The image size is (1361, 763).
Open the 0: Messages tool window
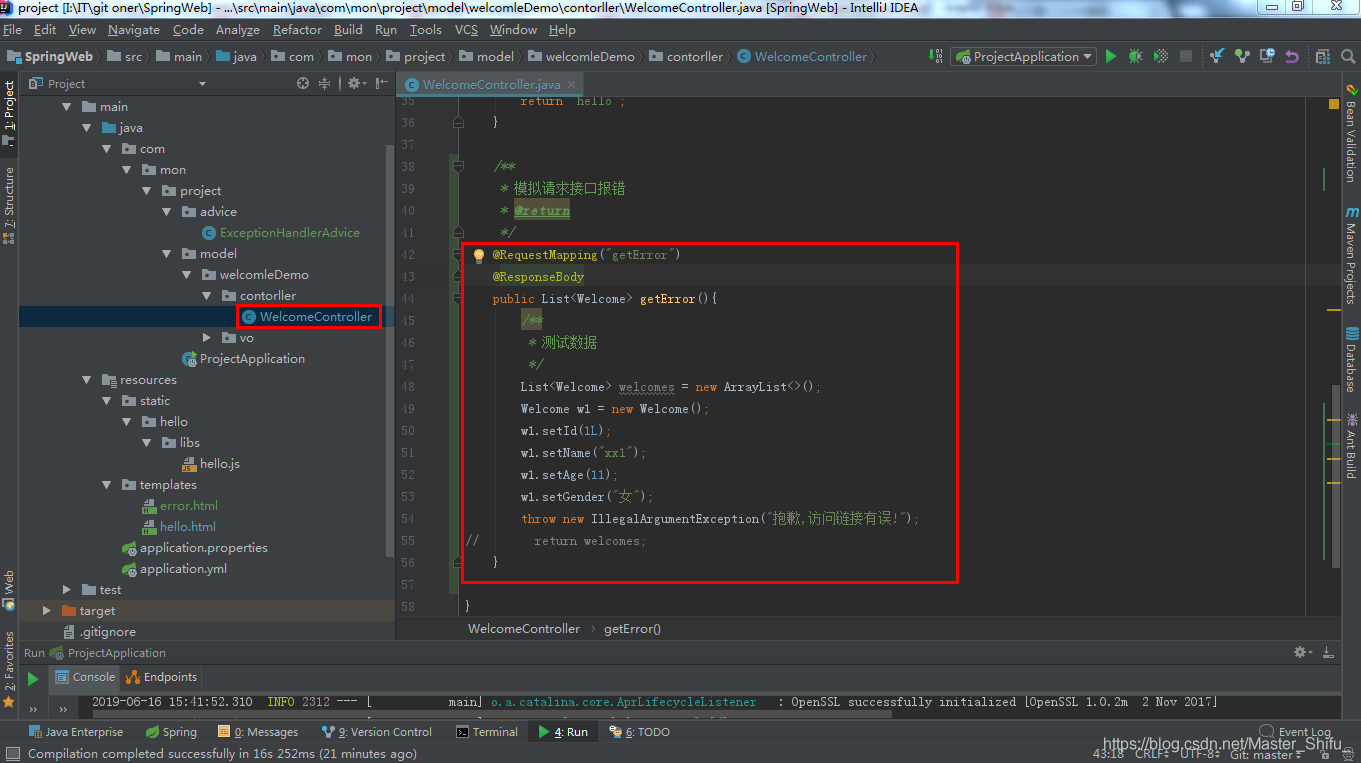(x=258, y=732)
